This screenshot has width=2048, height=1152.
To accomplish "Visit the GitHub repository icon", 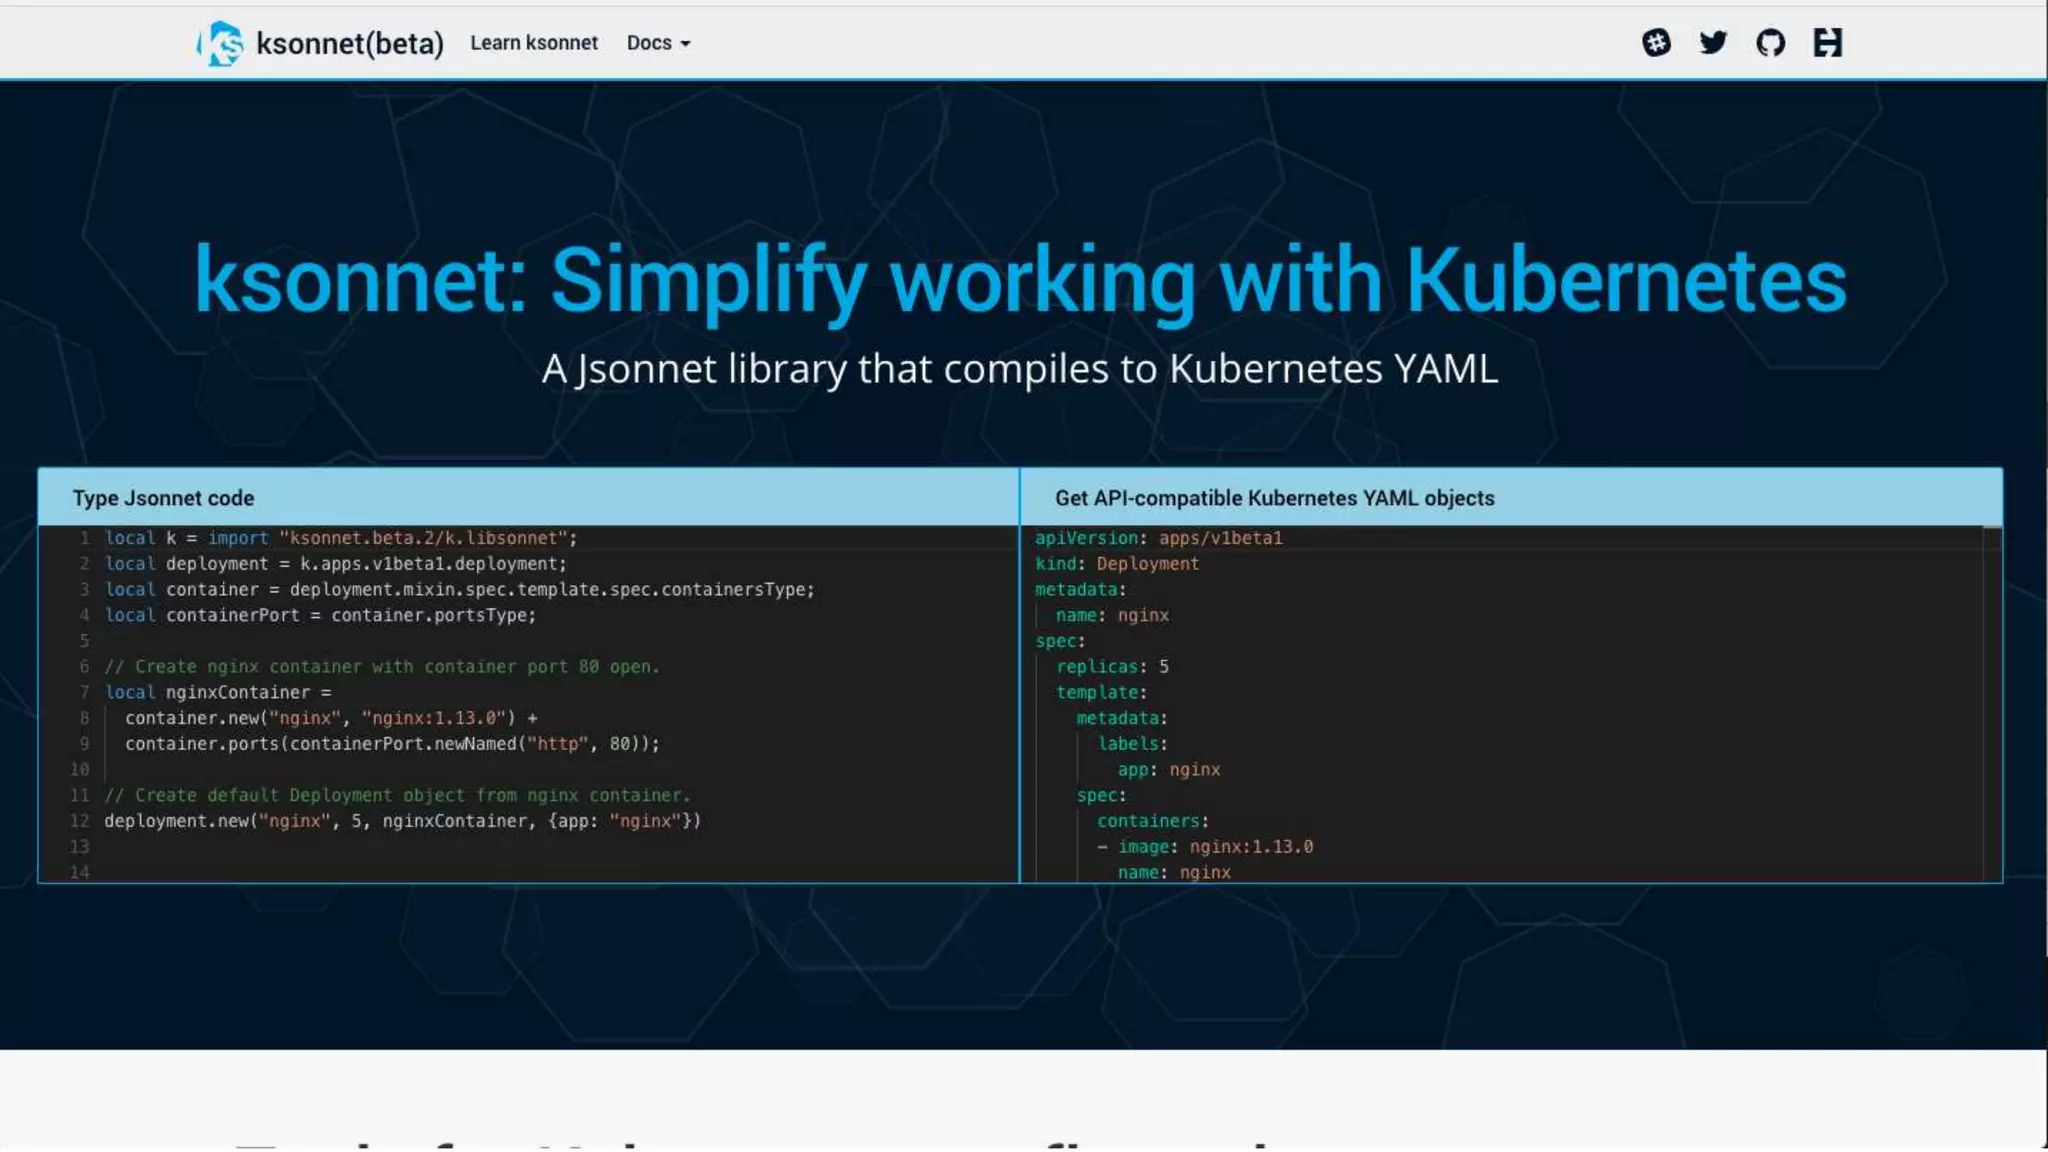I will point(1770,43).
